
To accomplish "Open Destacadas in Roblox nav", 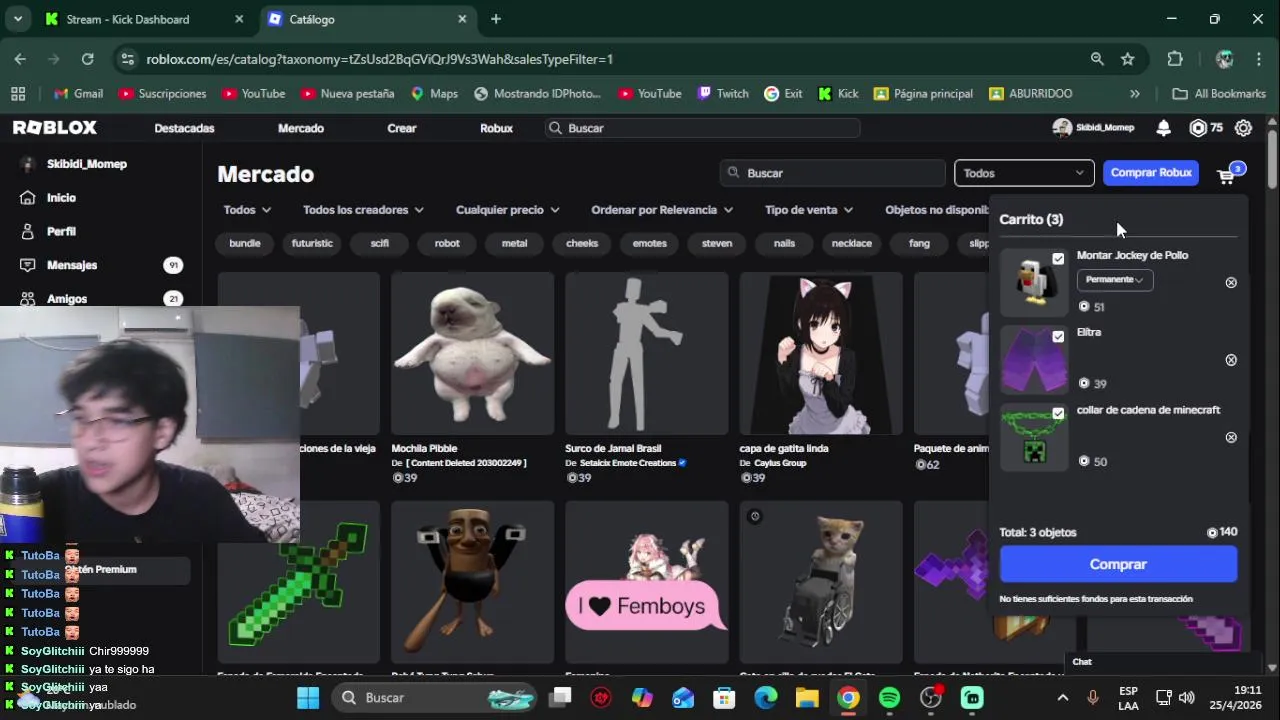I will [x=184, y=128].
